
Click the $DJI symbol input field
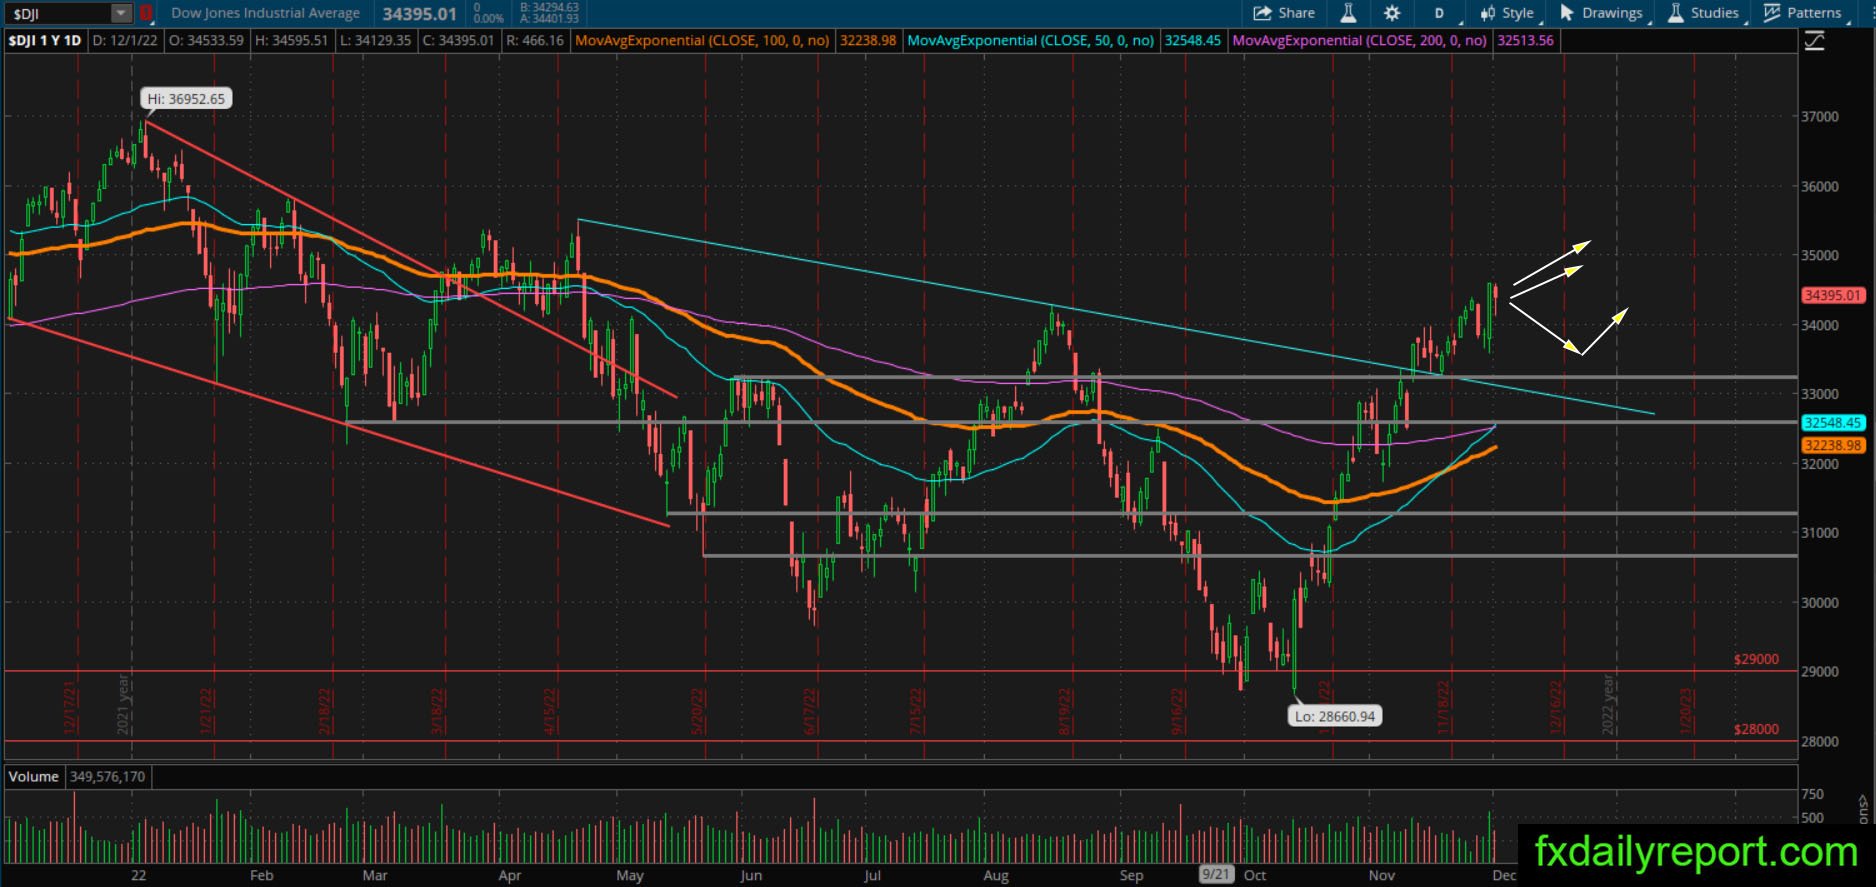pyautogui.click(x=58, y=13)
